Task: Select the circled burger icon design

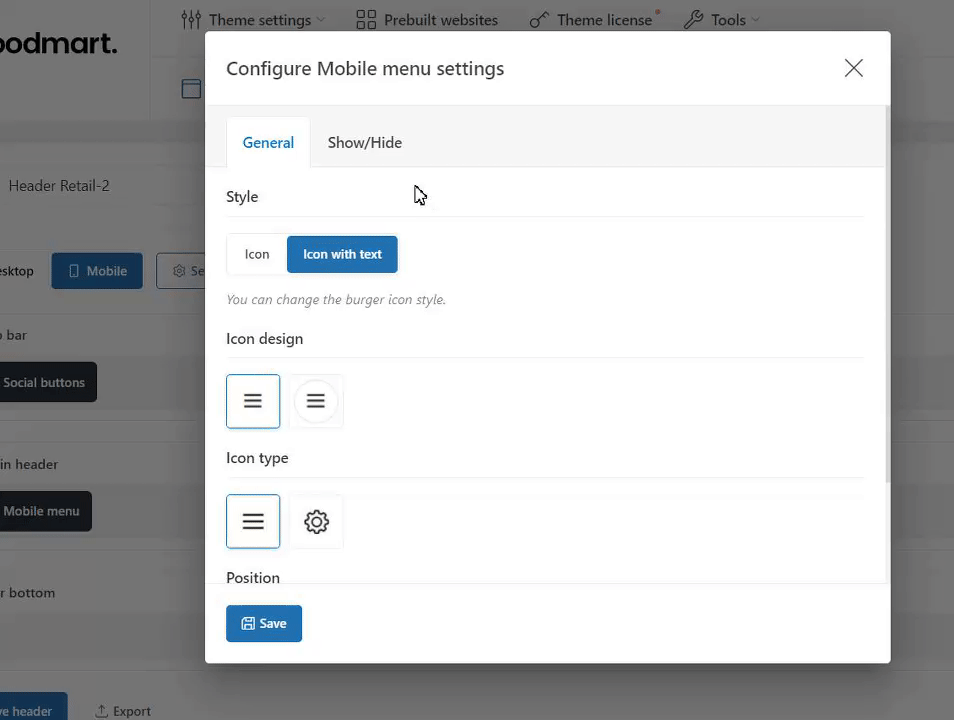Action: click(x=316, y=401)
